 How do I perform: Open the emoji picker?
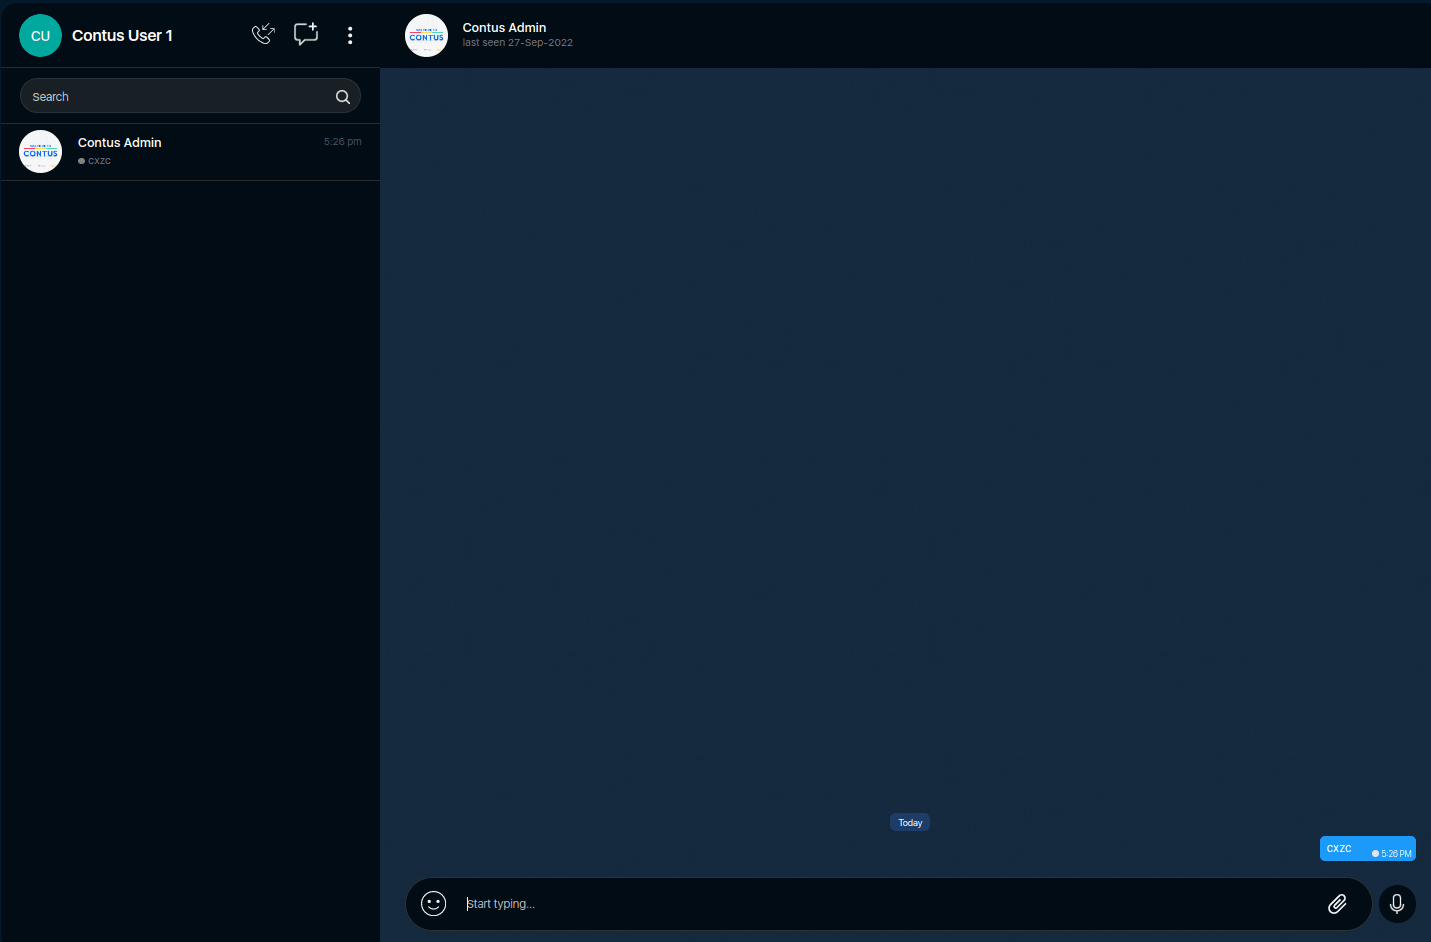(434, 904)
